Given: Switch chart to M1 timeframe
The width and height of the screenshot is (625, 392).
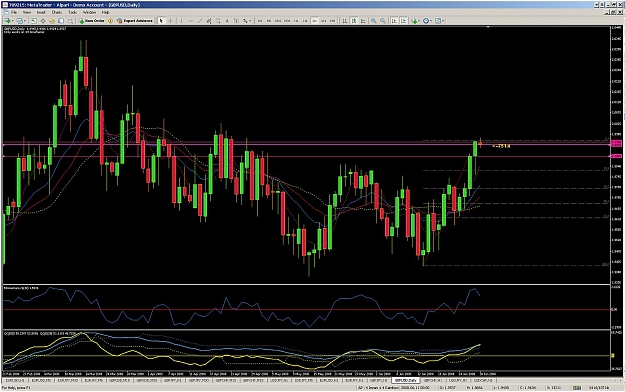Looking at the screenshot, I should (260, 21).
